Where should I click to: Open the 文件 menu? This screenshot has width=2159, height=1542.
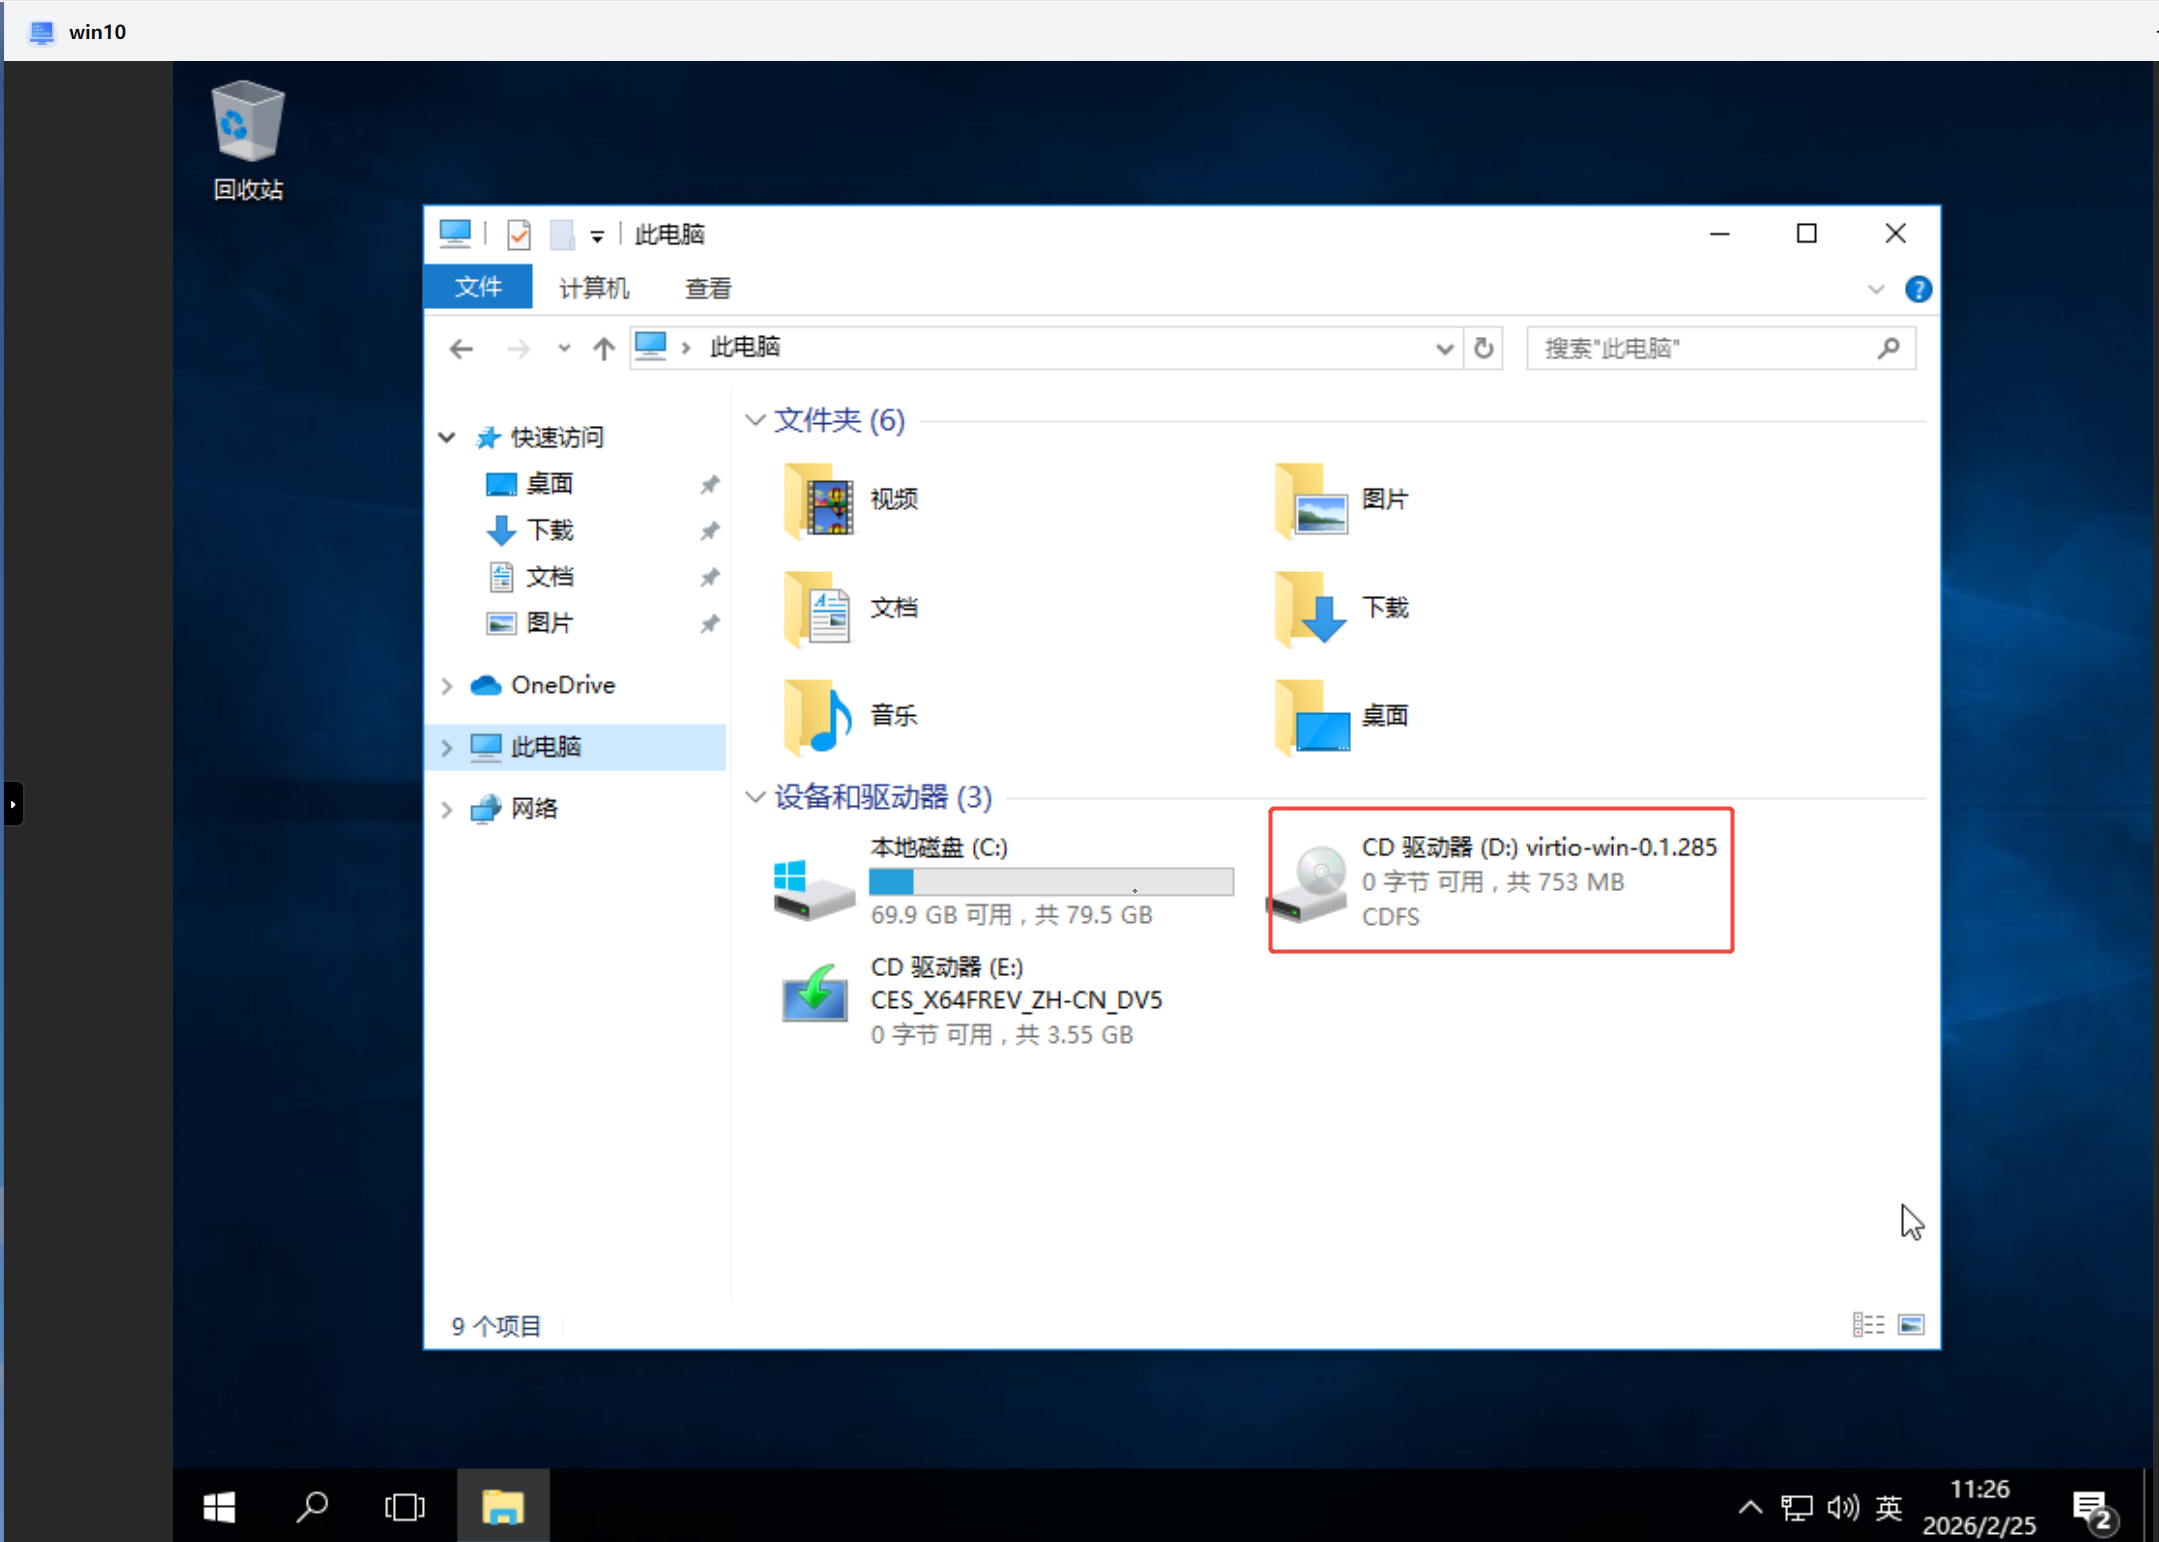point(478,288)
